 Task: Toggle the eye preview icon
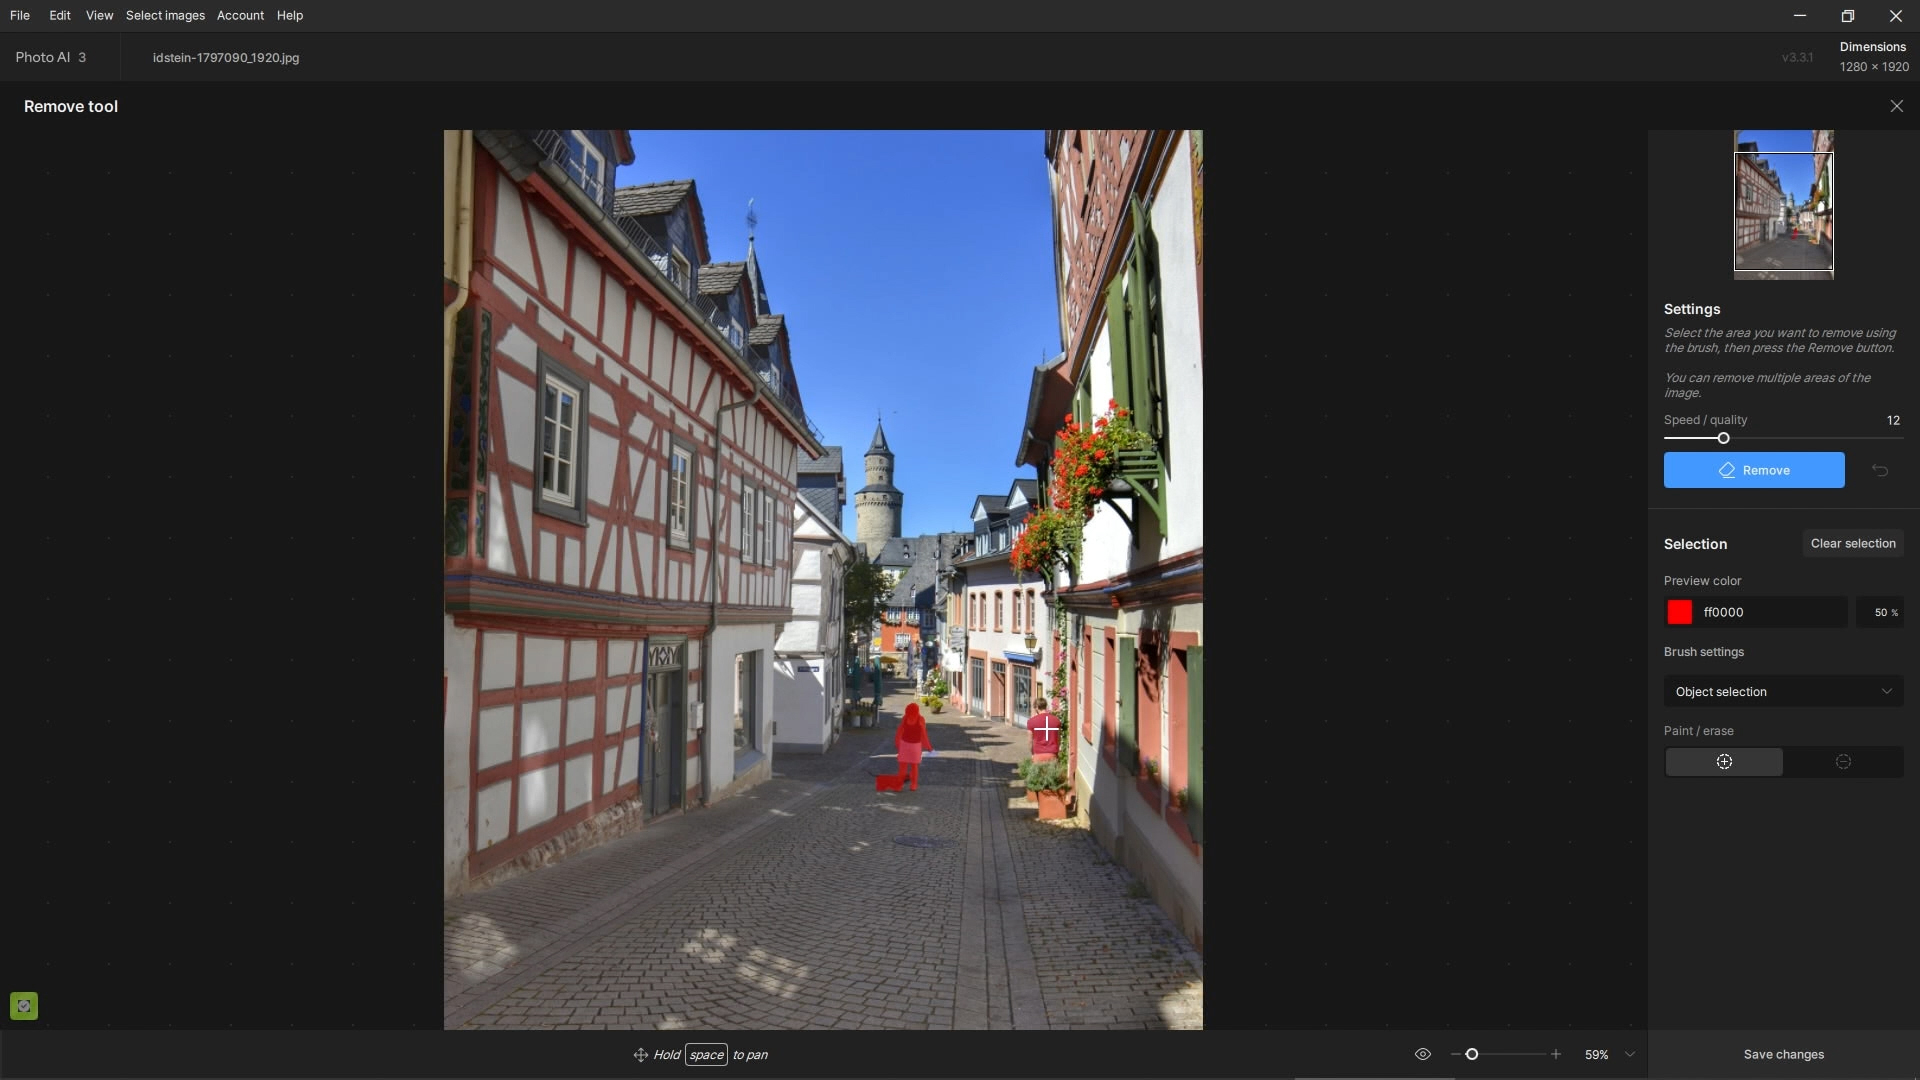coord(1423,1054)
